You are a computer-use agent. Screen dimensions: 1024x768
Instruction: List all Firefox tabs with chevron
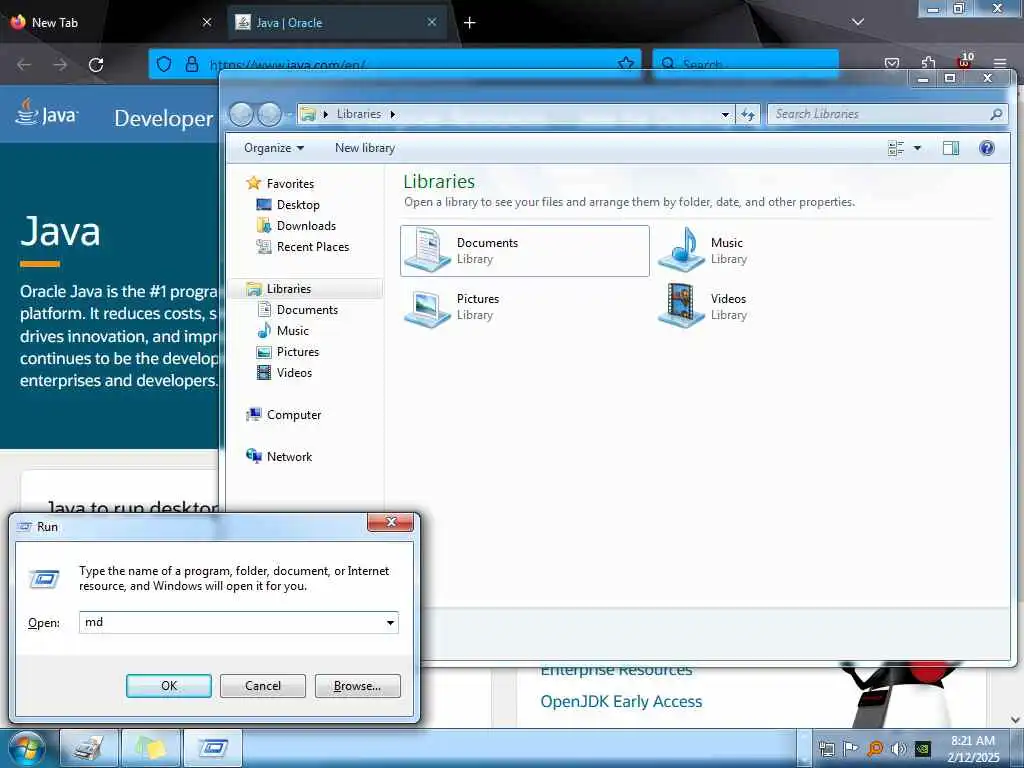click(858, 22)
